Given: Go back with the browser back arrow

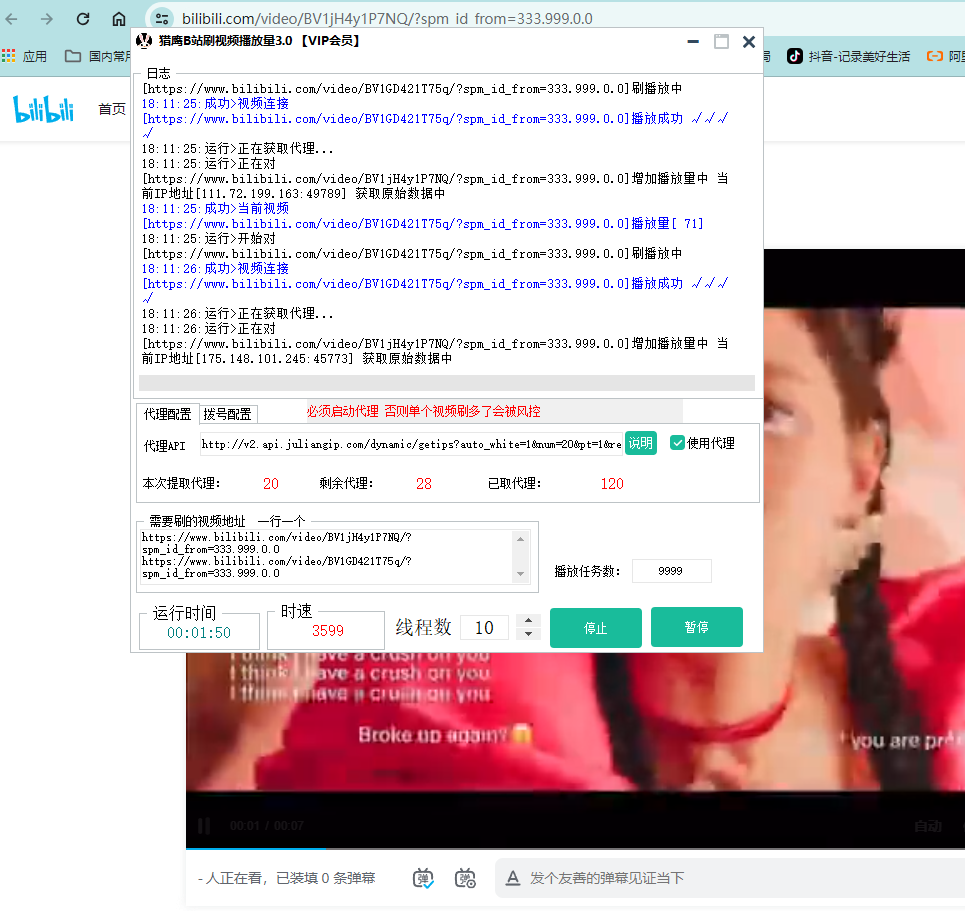Looking at the screenshot, I should (12, 19).
